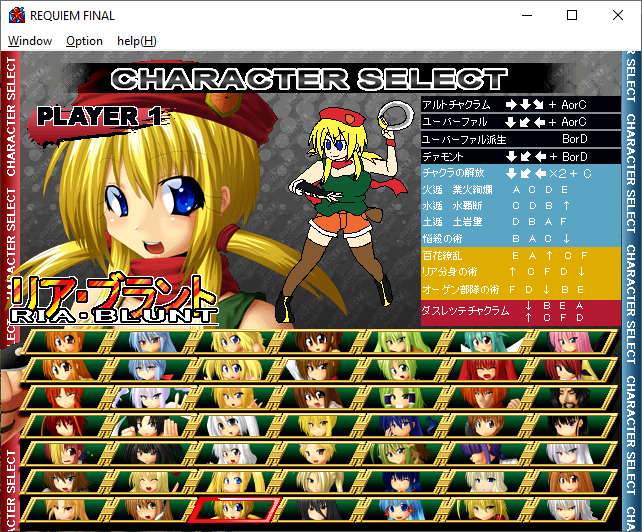The image size is (642, 532).
Task: Pick the orange-haired girl in the top row
Action: 68,342
